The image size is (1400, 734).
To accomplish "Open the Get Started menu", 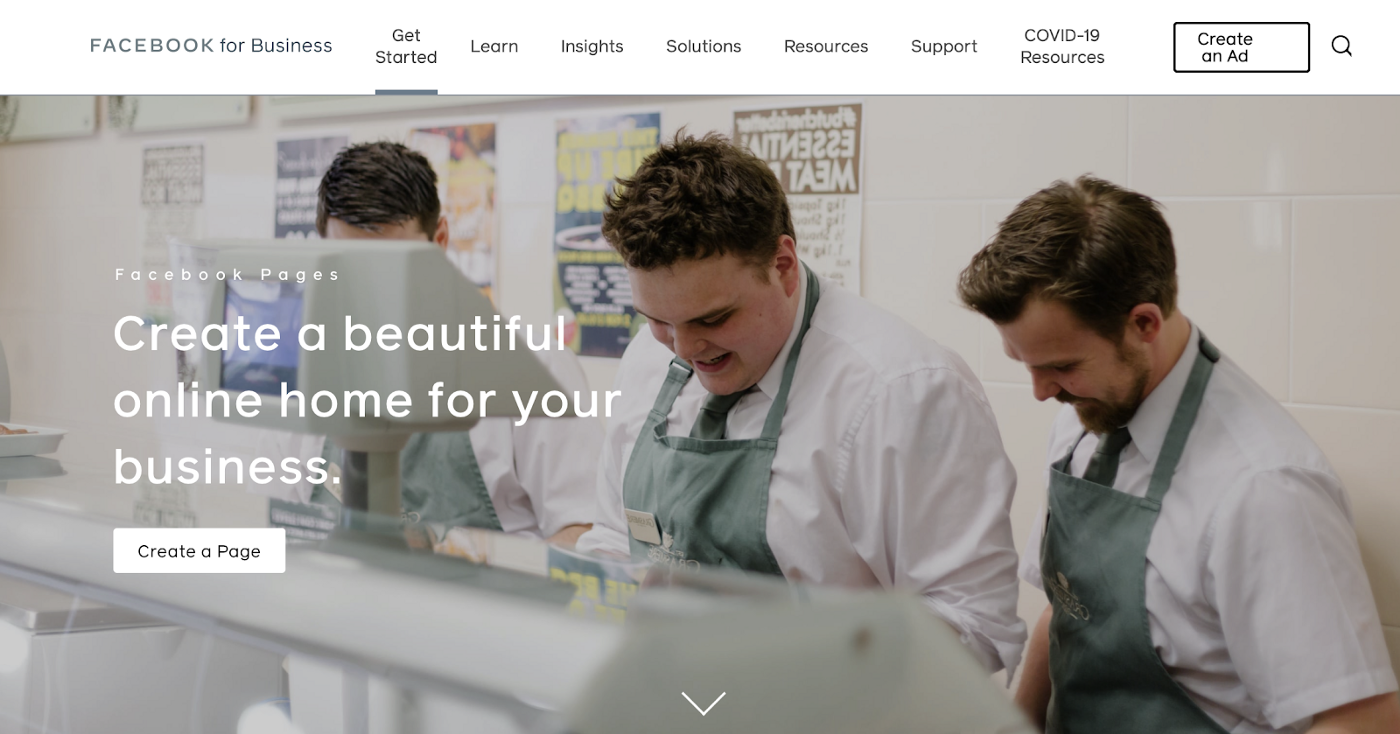I will [406, 46].
